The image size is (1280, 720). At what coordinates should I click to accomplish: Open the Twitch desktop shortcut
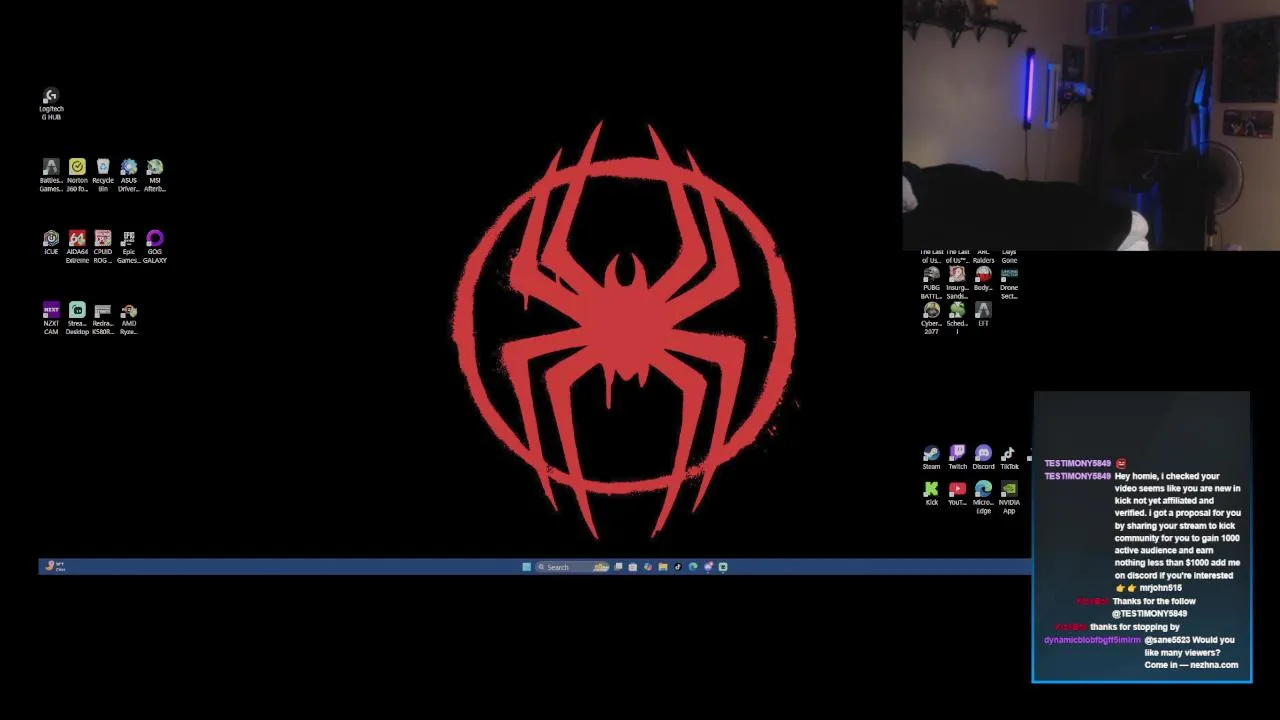click(x=957, y=458)
